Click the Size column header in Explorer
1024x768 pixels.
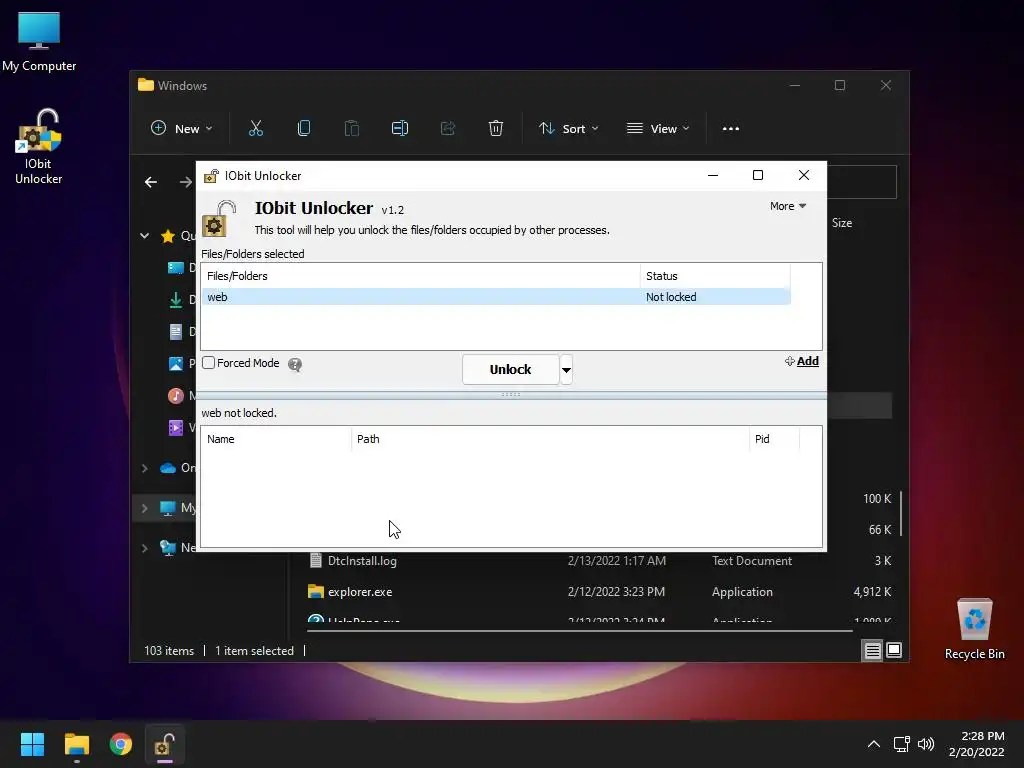[842, 223]
